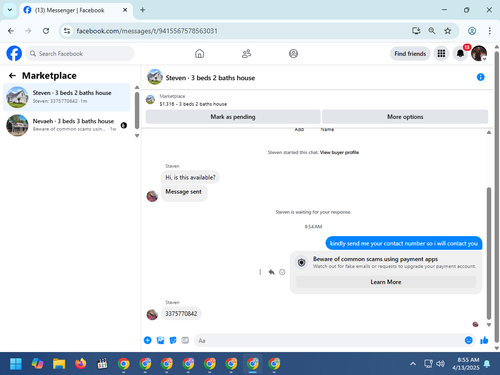Open More options for the listing

(405, 117)
